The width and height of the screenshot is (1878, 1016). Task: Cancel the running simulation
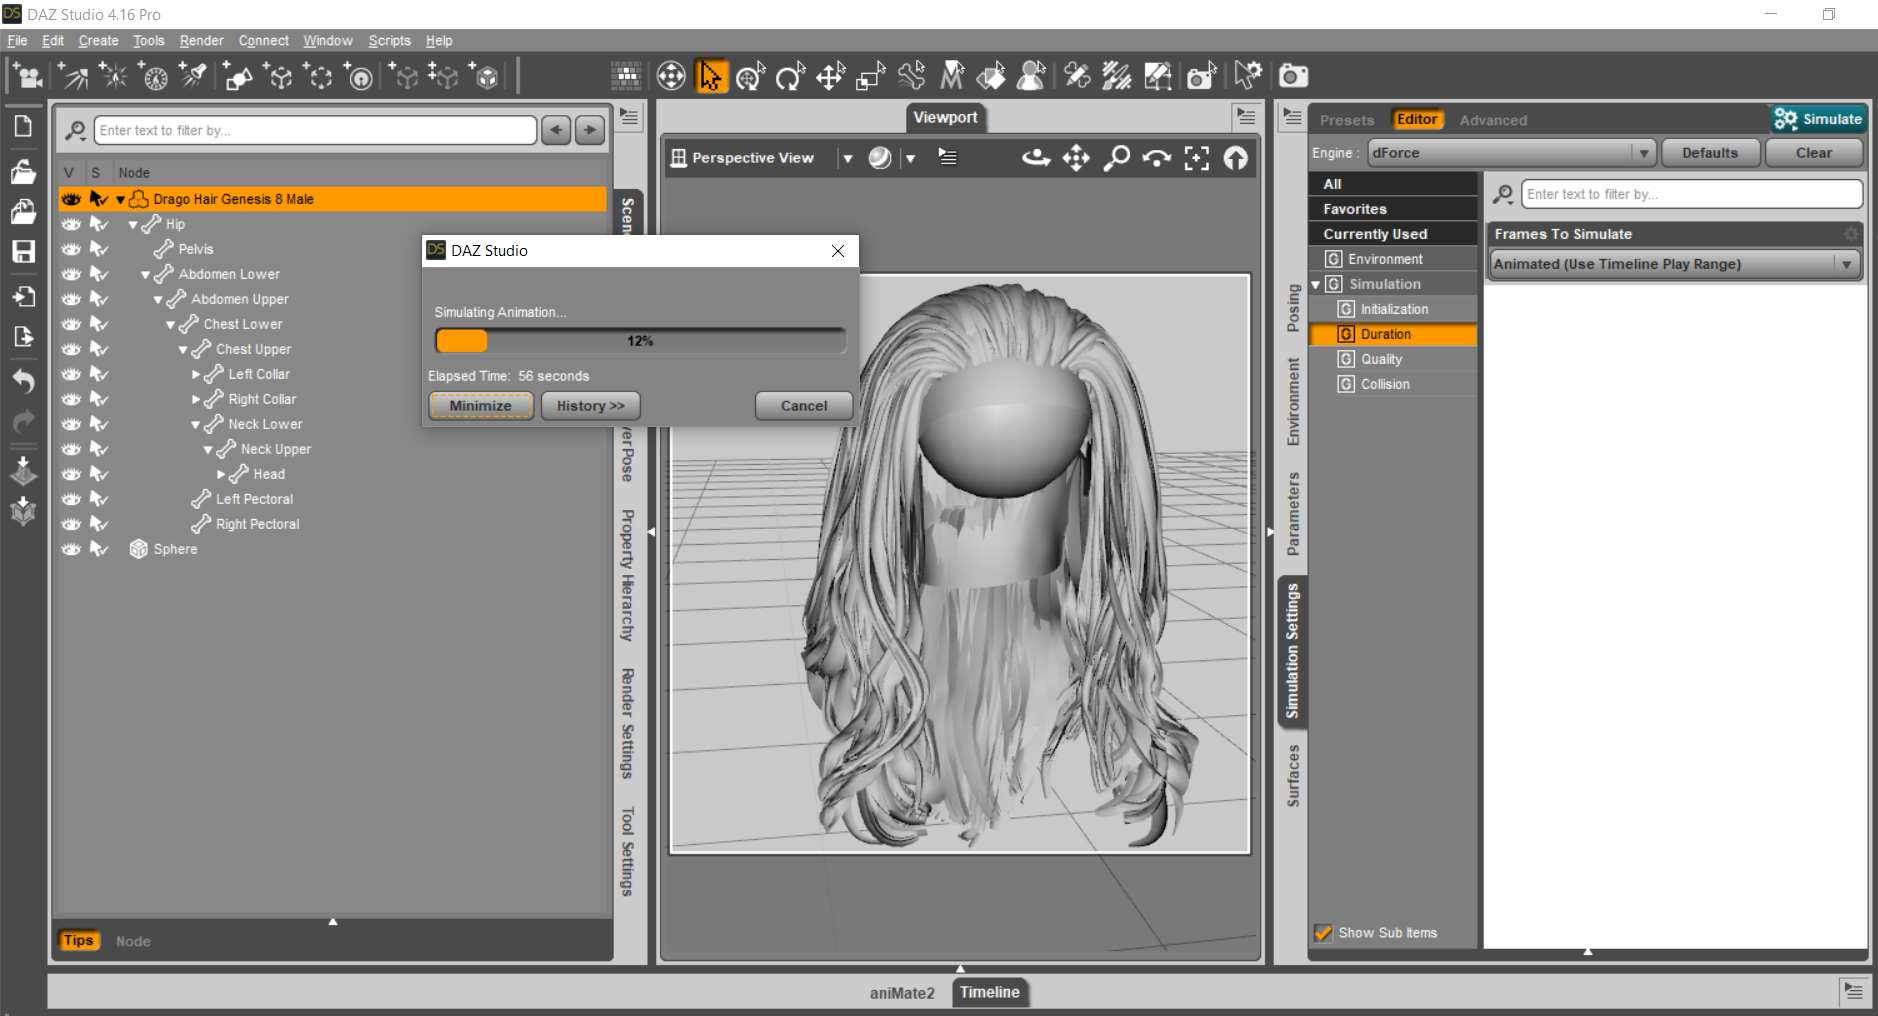click(x=803, y=406)
